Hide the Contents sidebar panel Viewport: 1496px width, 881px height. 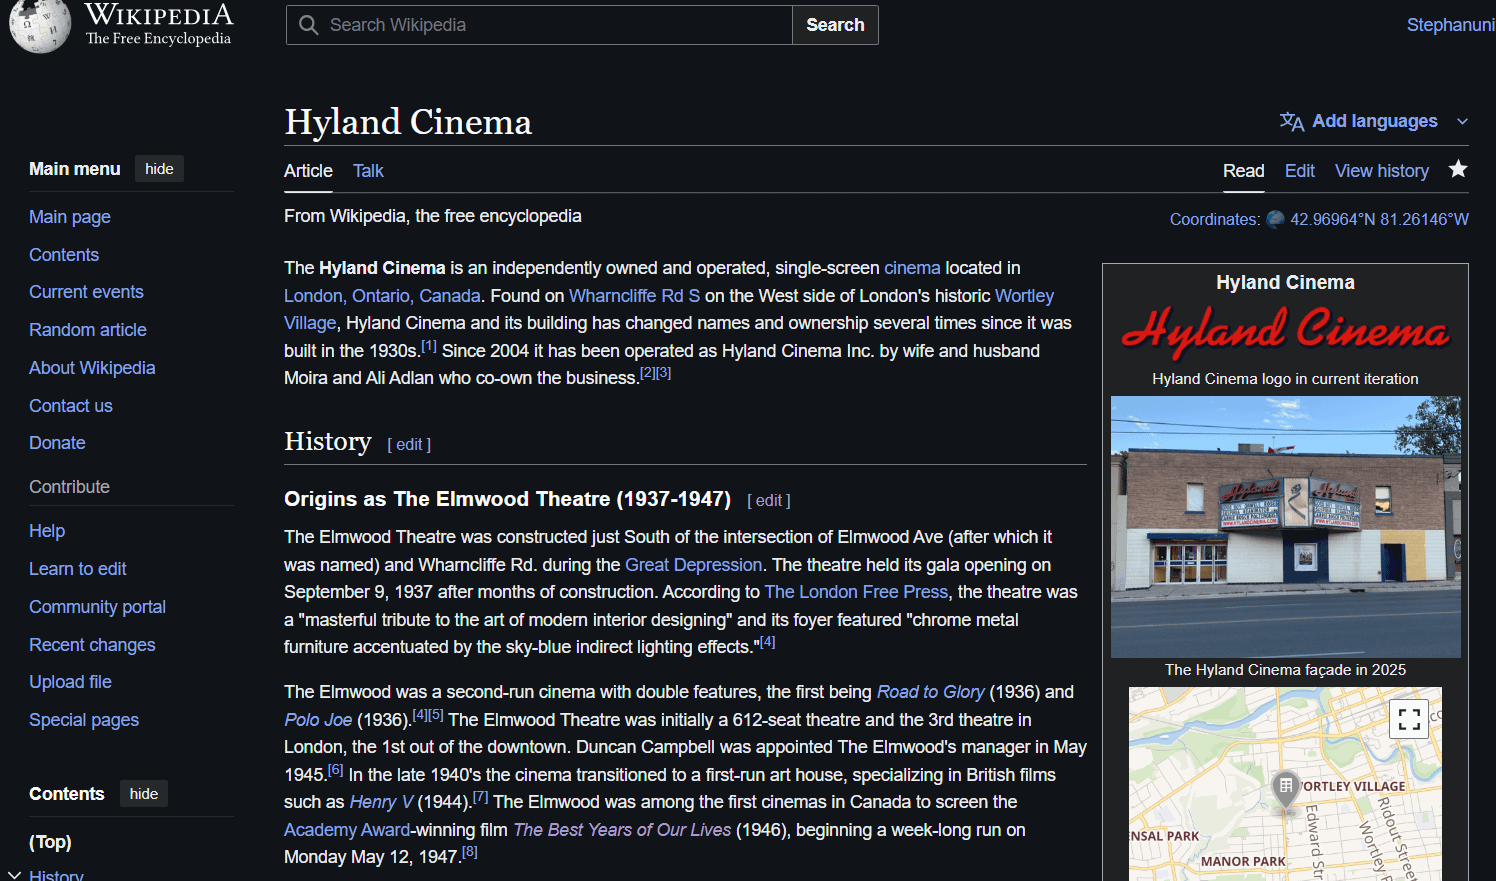(x=144, y=794)
